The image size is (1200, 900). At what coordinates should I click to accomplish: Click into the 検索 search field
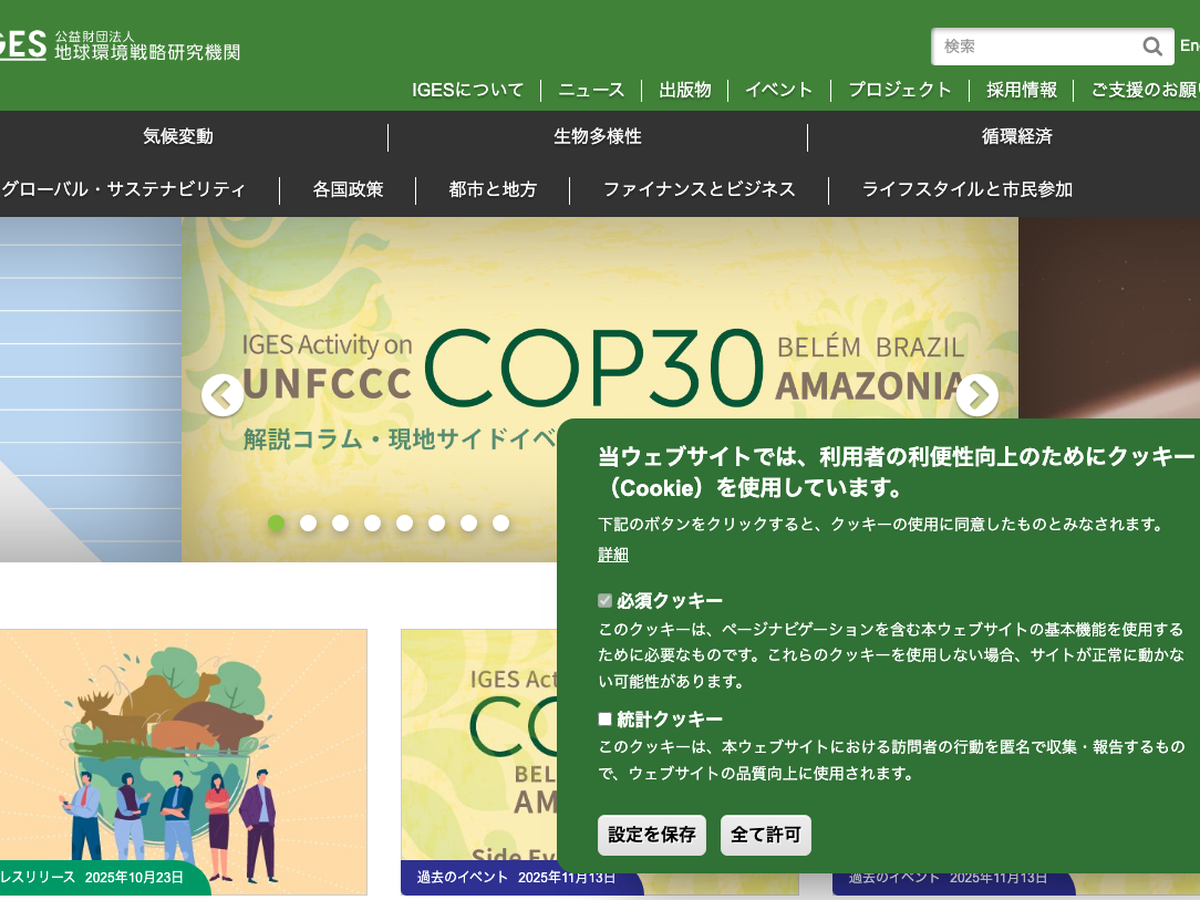tap(1035, 46)
